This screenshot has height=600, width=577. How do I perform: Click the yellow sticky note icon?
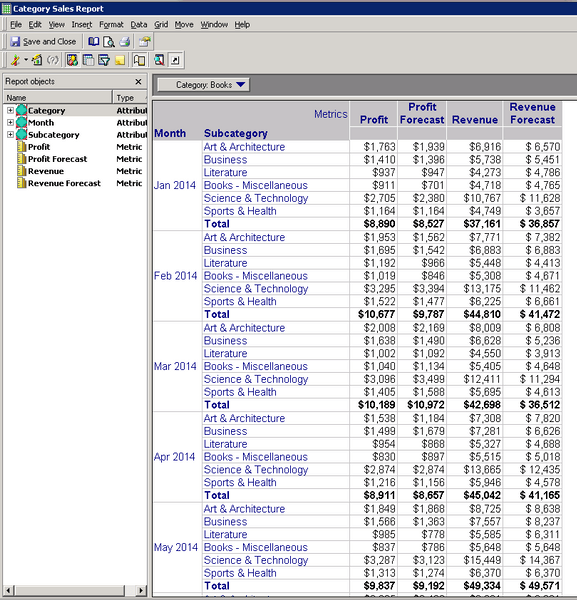tap(120, 60)
